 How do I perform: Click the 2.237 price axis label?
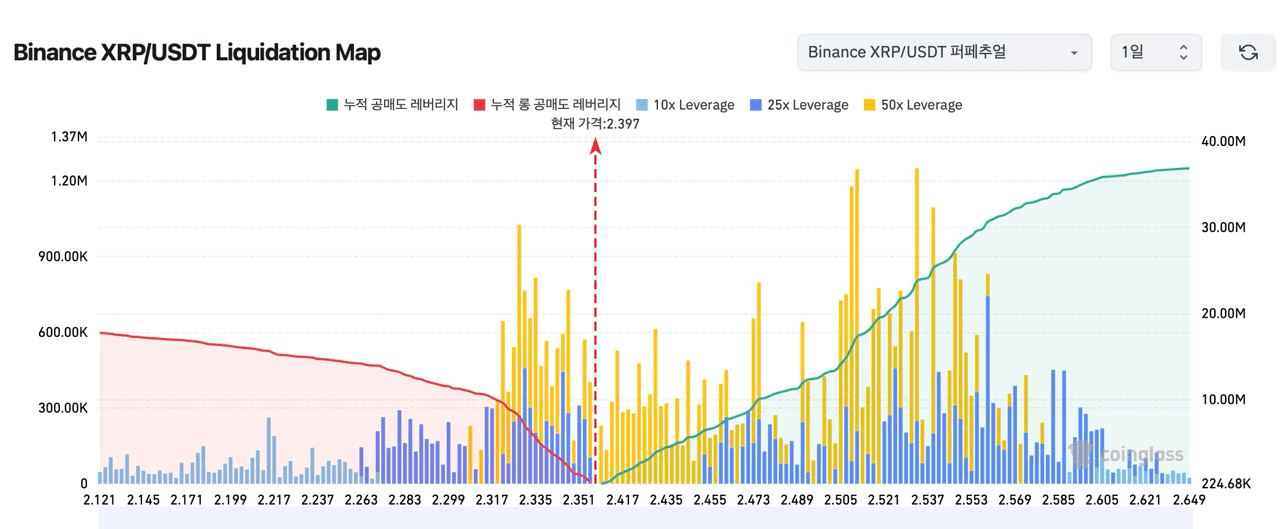(x=317, y=500)
